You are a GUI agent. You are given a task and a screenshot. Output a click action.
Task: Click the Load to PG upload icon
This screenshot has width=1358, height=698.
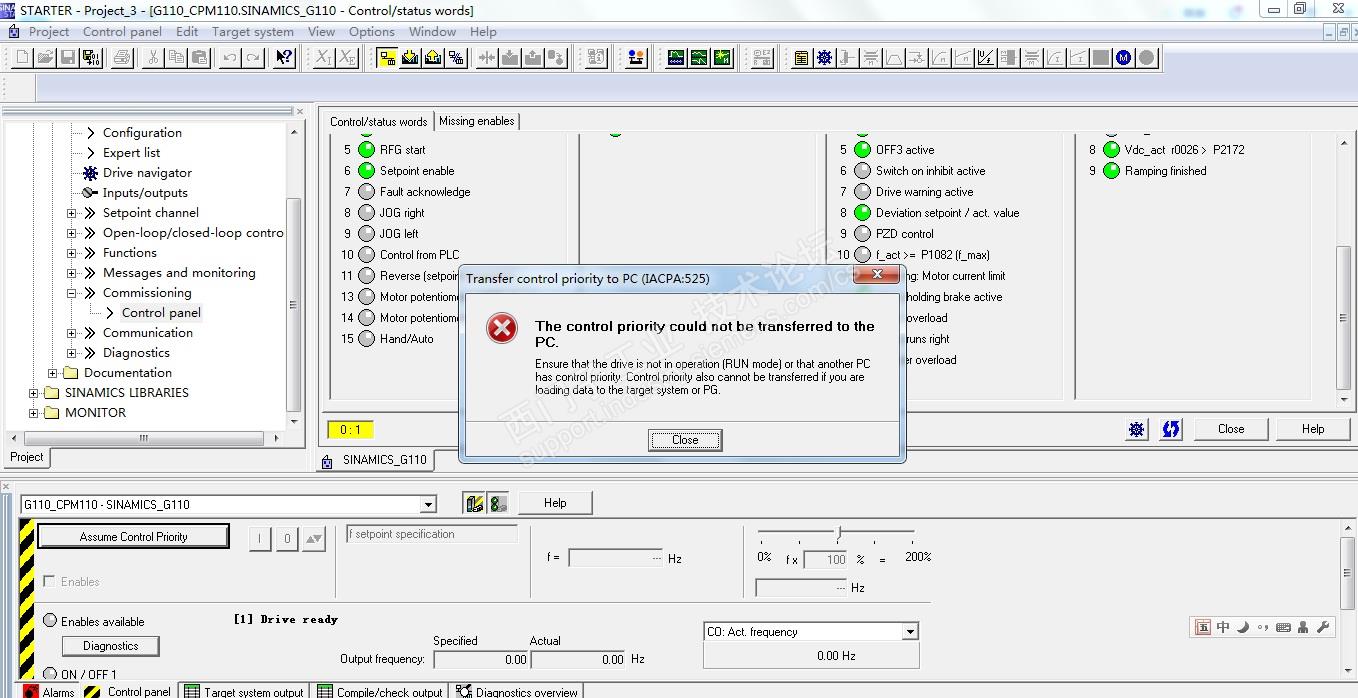(x=433, y=58)
